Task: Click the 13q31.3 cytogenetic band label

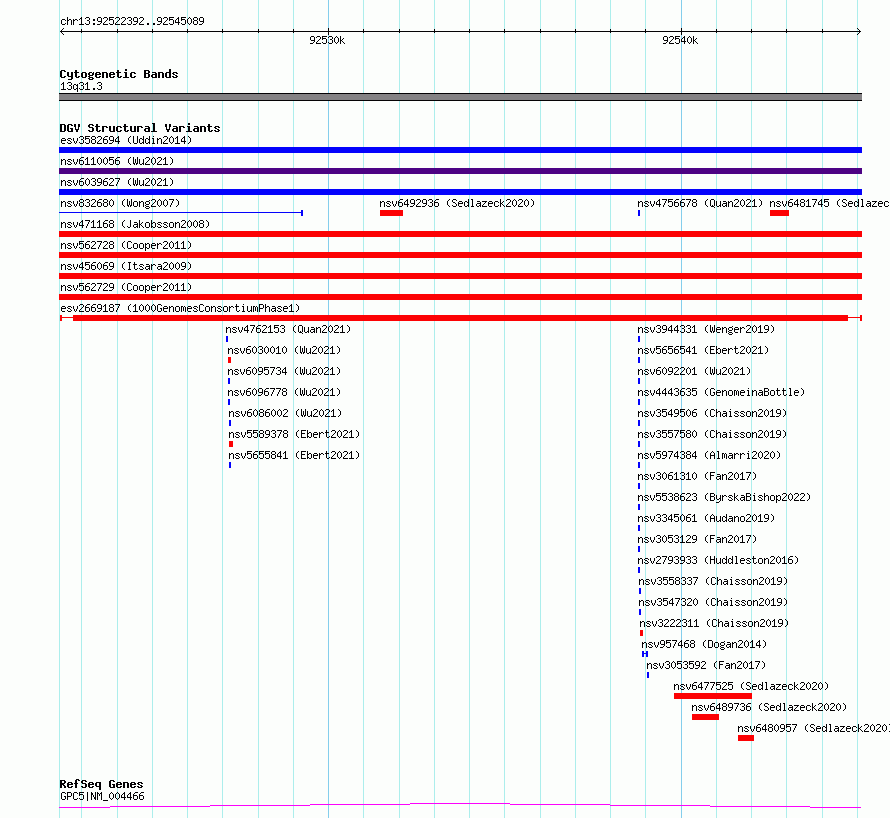Action: coord(81,86)
